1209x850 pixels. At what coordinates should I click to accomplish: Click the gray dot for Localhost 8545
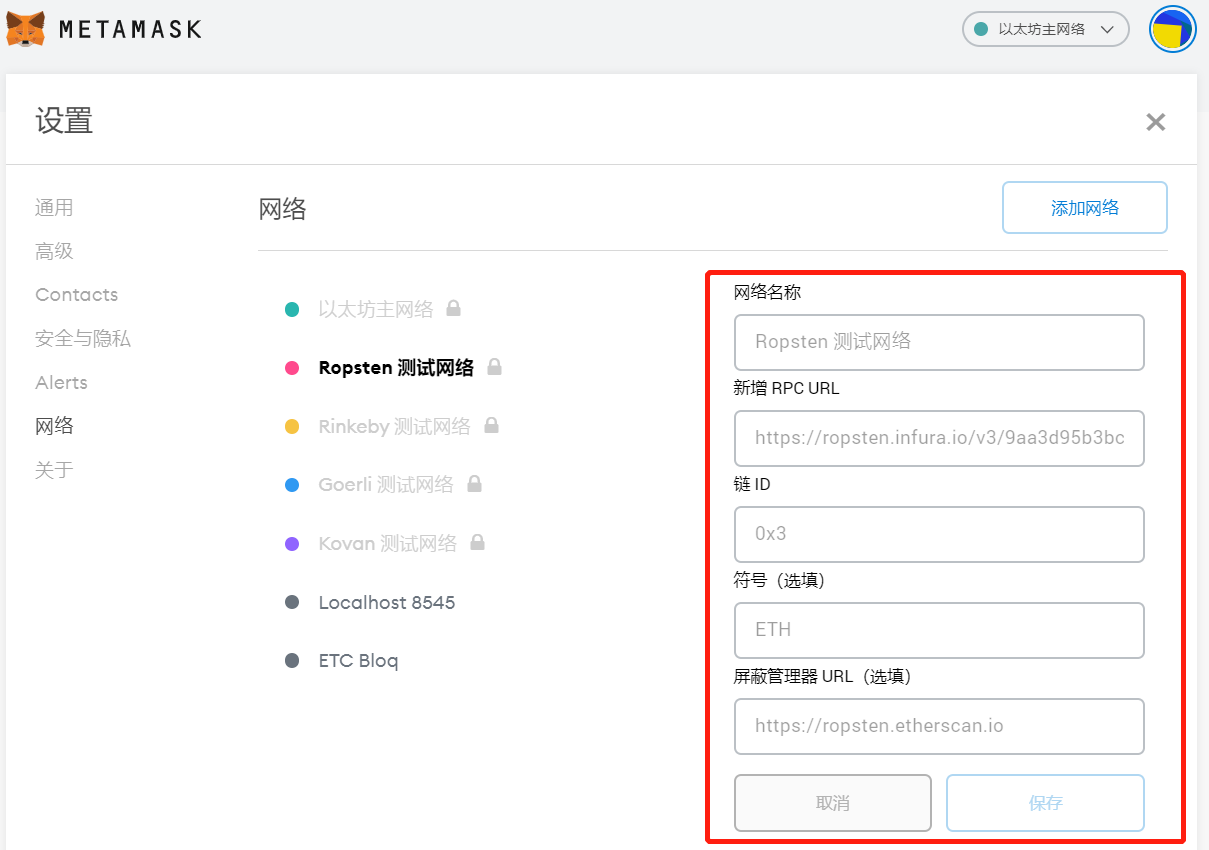point(292,602)
